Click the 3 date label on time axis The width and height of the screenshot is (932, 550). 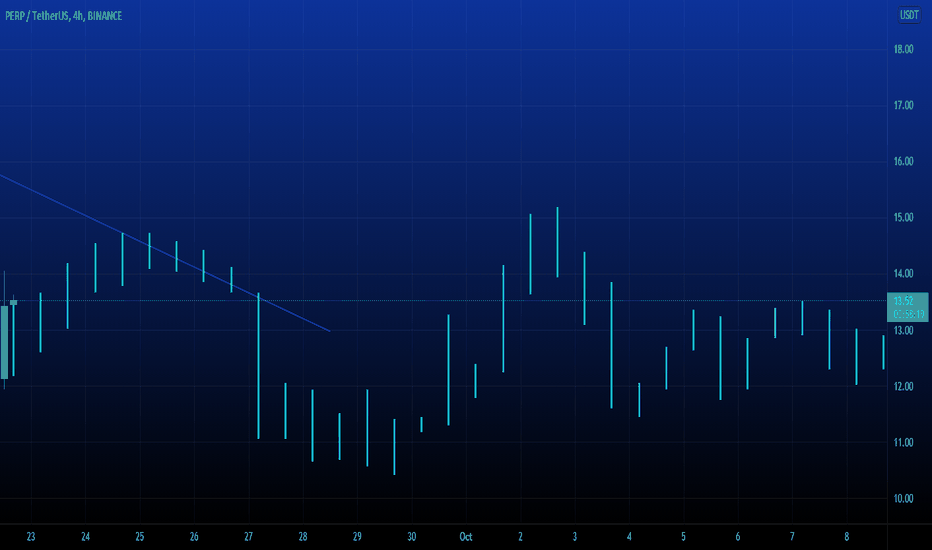pos(575,537)
